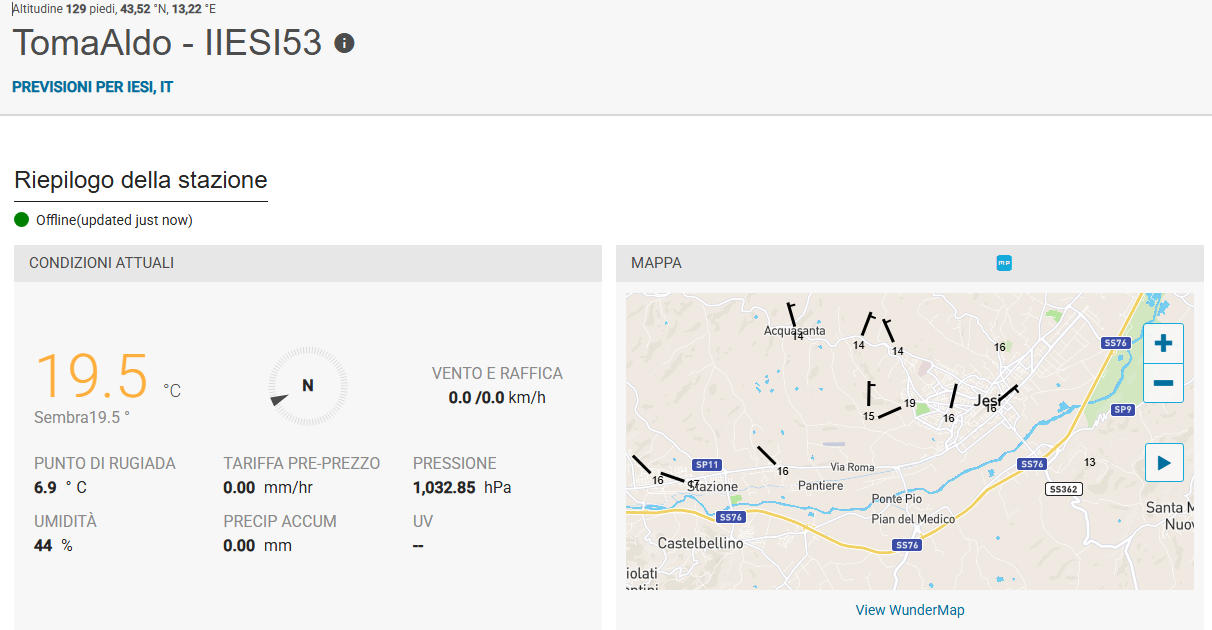Viewport: 1212px width, 630px height.
Task: Click the Jesi city label on map
Action: pyautogui.click(x=987, y=400)
